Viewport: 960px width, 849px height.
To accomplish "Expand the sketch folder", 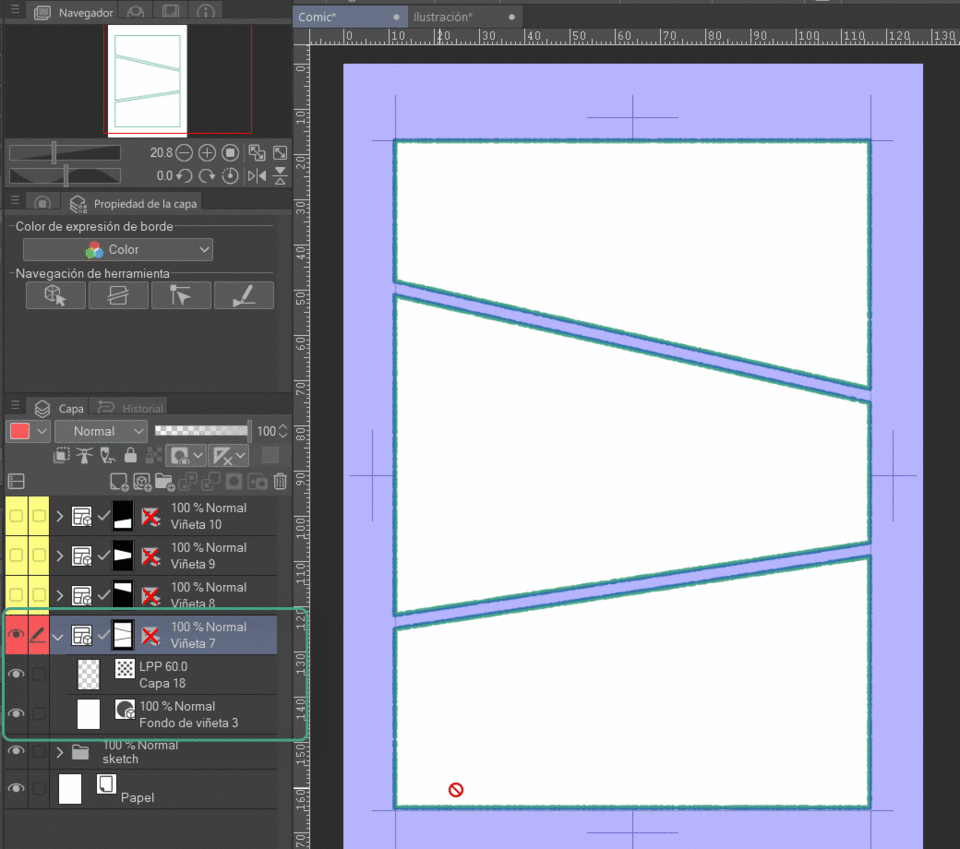I will 60,752.
